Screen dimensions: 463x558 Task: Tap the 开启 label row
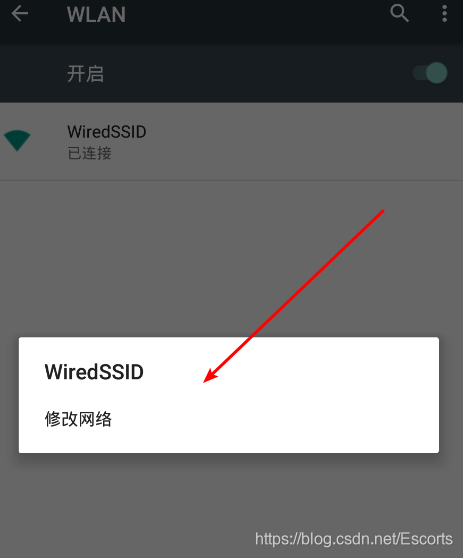pyautogui.click(x=231, y=74)
